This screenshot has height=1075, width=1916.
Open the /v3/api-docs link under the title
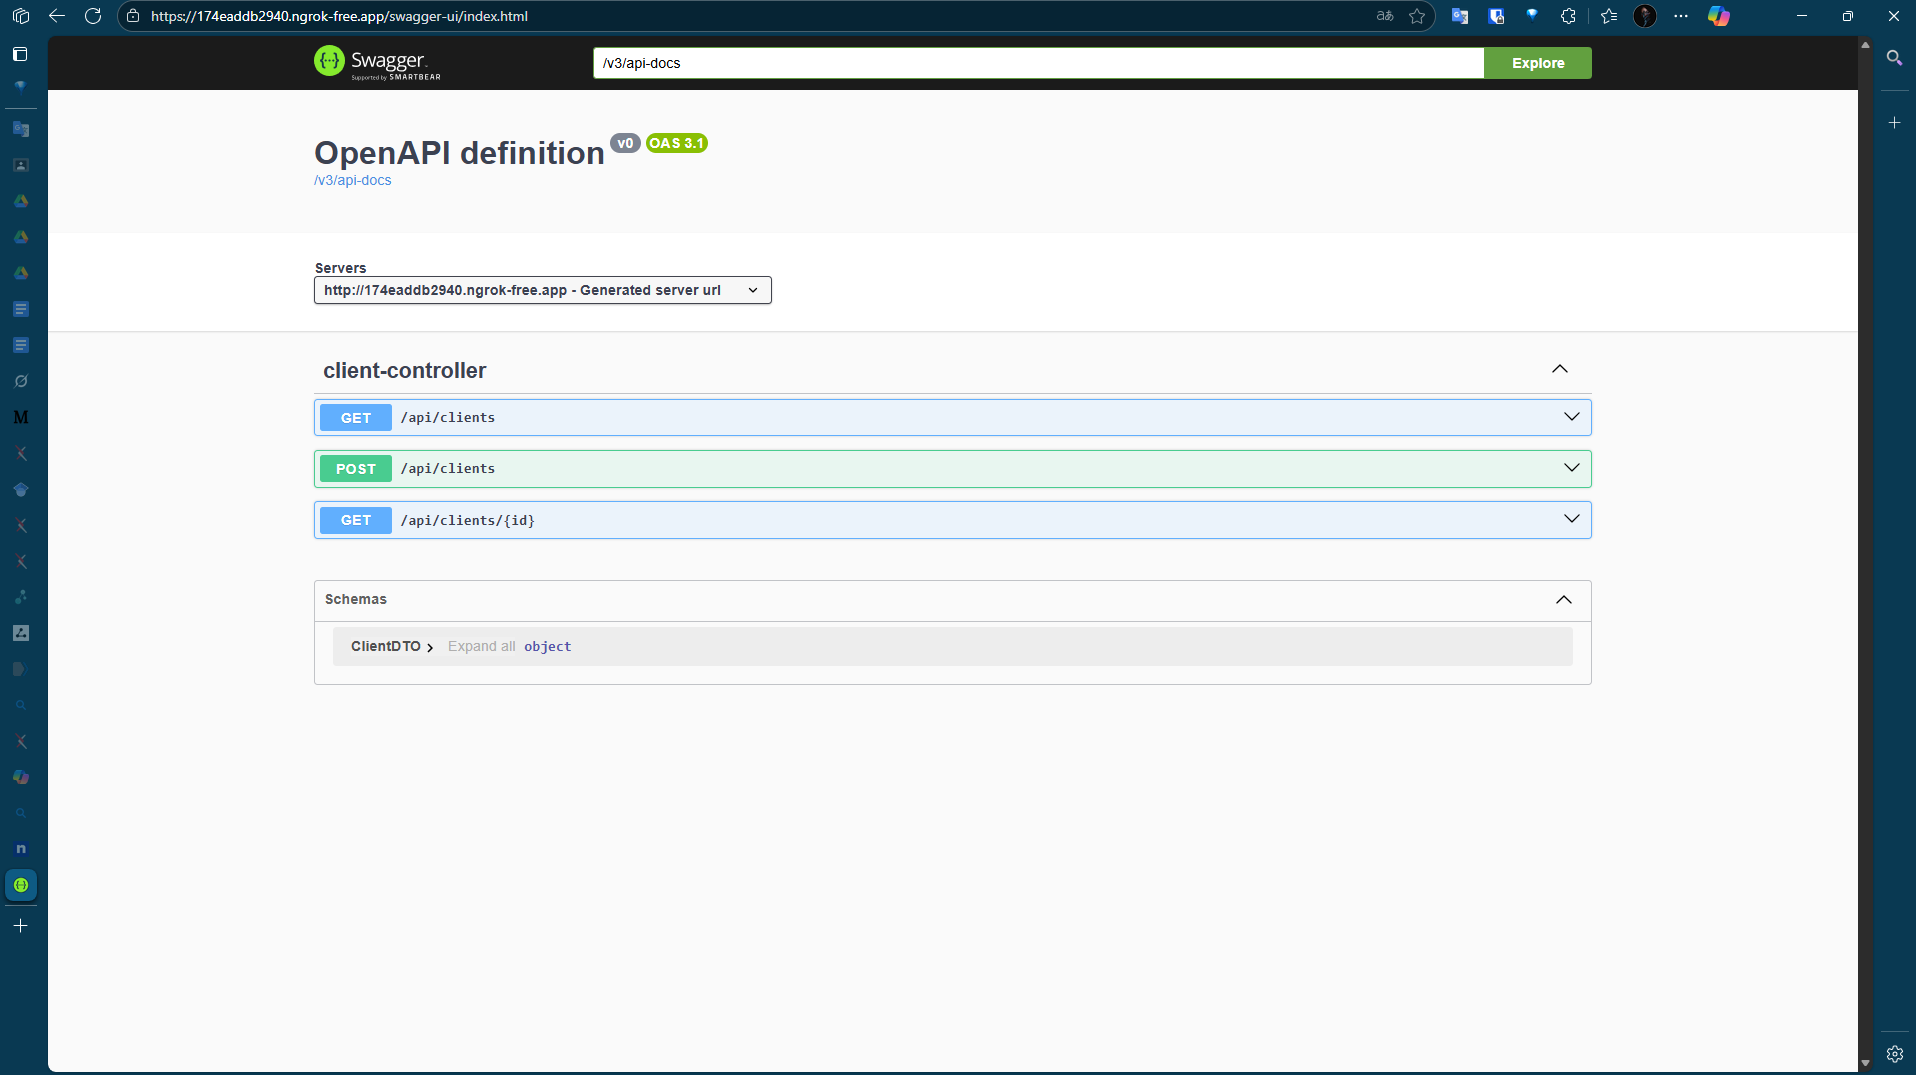pos(352,180)
